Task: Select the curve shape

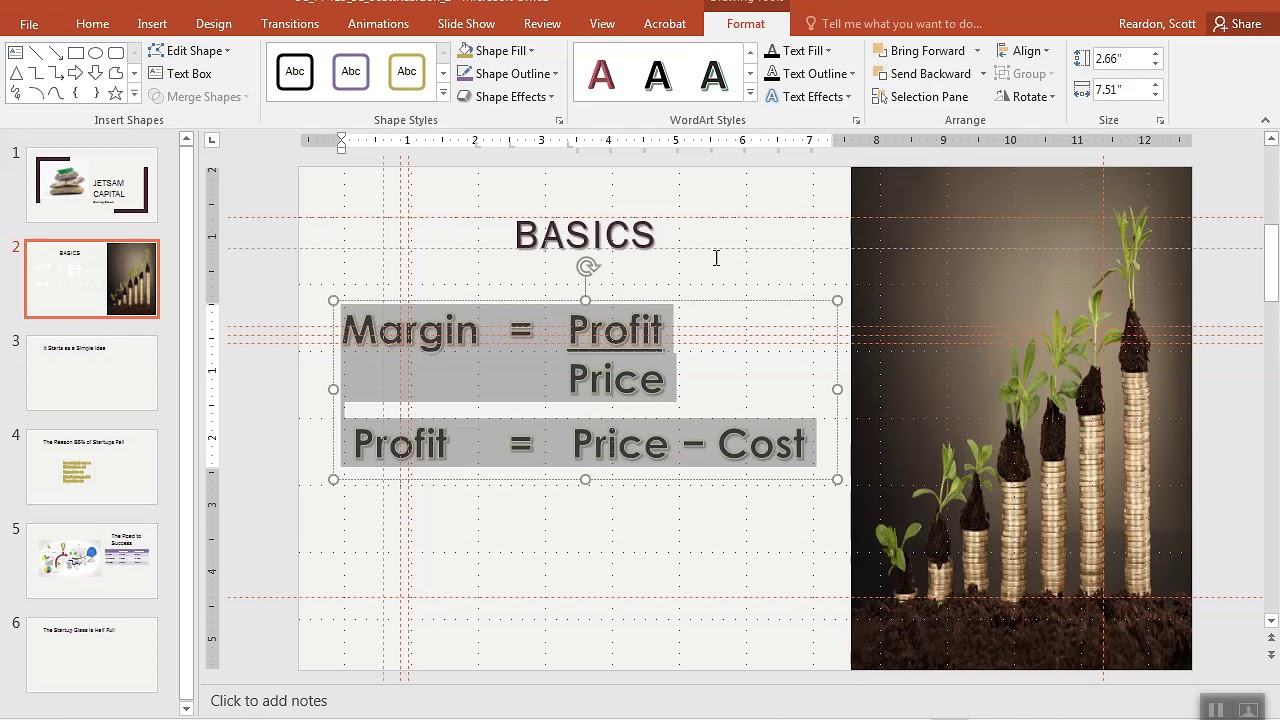Action: (55, 93)
